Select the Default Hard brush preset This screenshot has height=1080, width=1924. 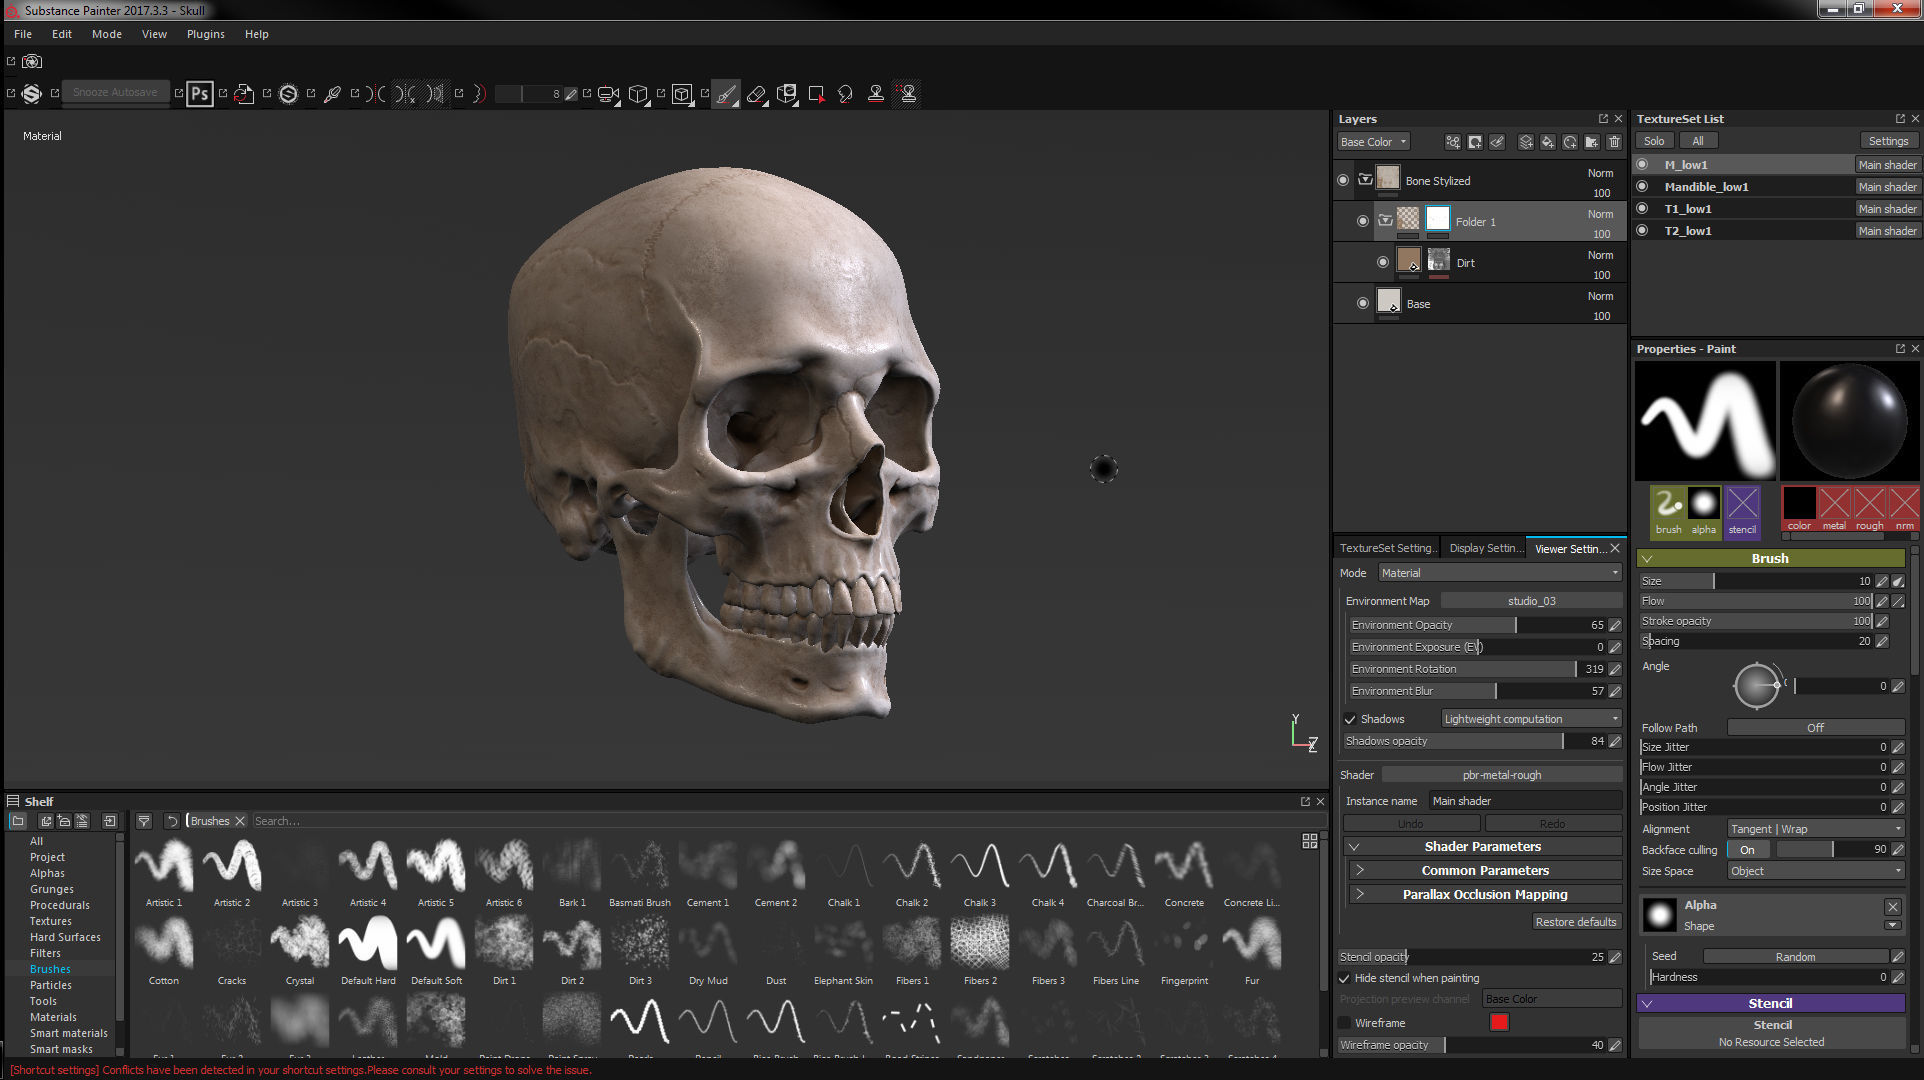[x=368, y=945]
